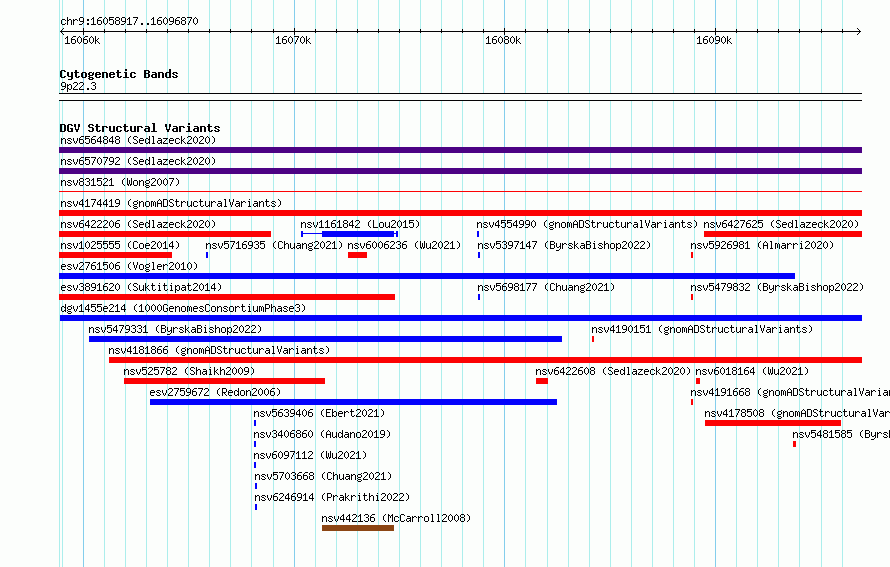Click the Cytogenetic Bands track title
This screenshot has width=890, height=567.
(x=119, y=74)
